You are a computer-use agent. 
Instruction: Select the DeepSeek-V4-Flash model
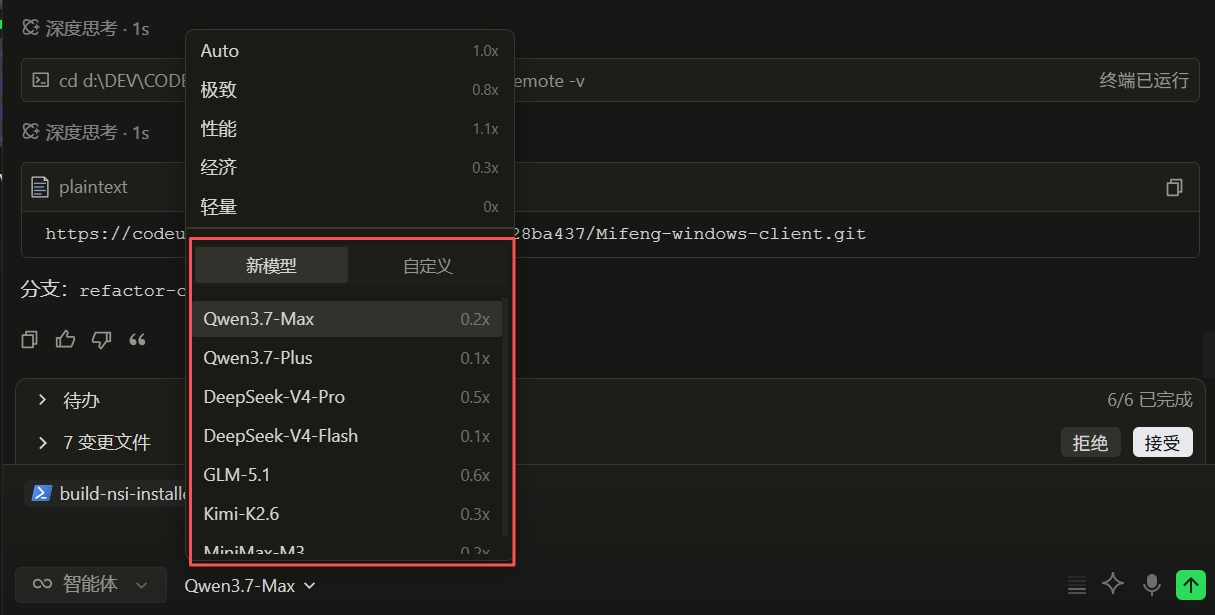tap(347, 436)
